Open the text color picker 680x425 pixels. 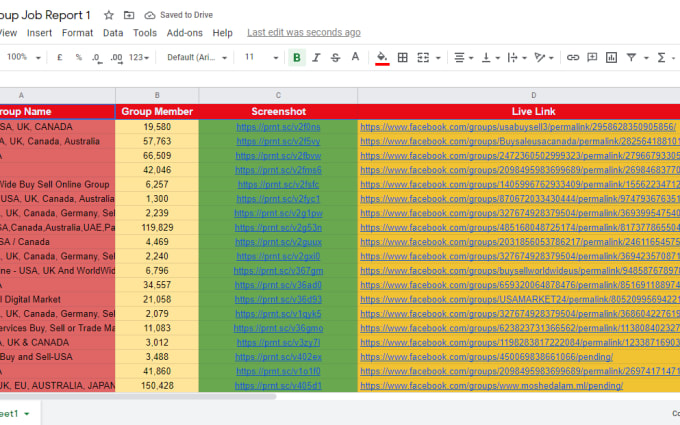point(355,57)
